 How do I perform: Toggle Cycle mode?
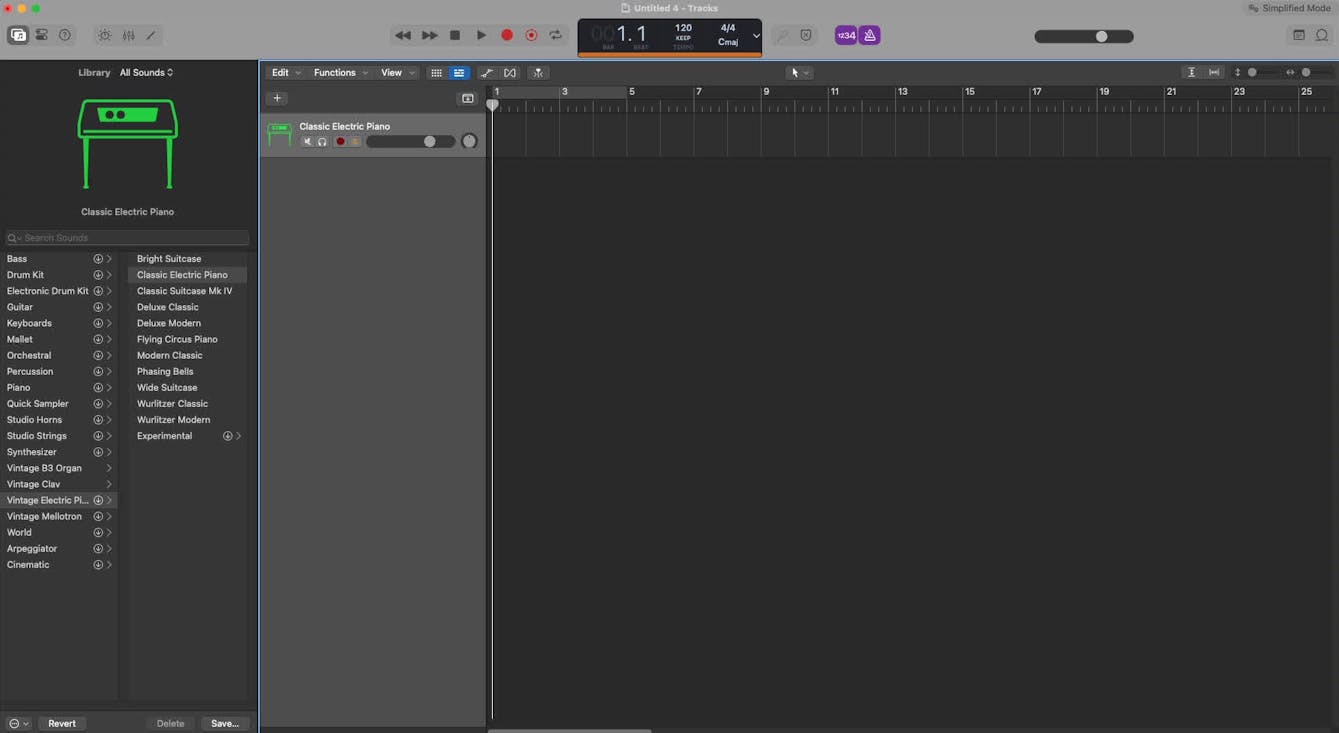(556, 35)
